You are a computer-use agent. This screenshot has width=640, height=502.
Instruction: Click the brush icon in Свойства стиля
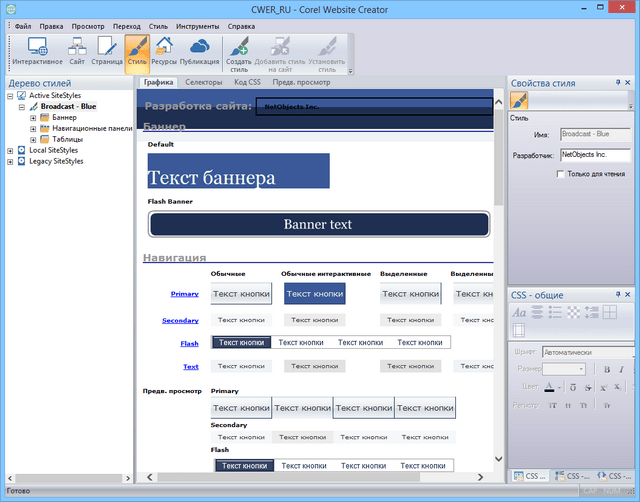pyautogui.click(x=520, y=101)
